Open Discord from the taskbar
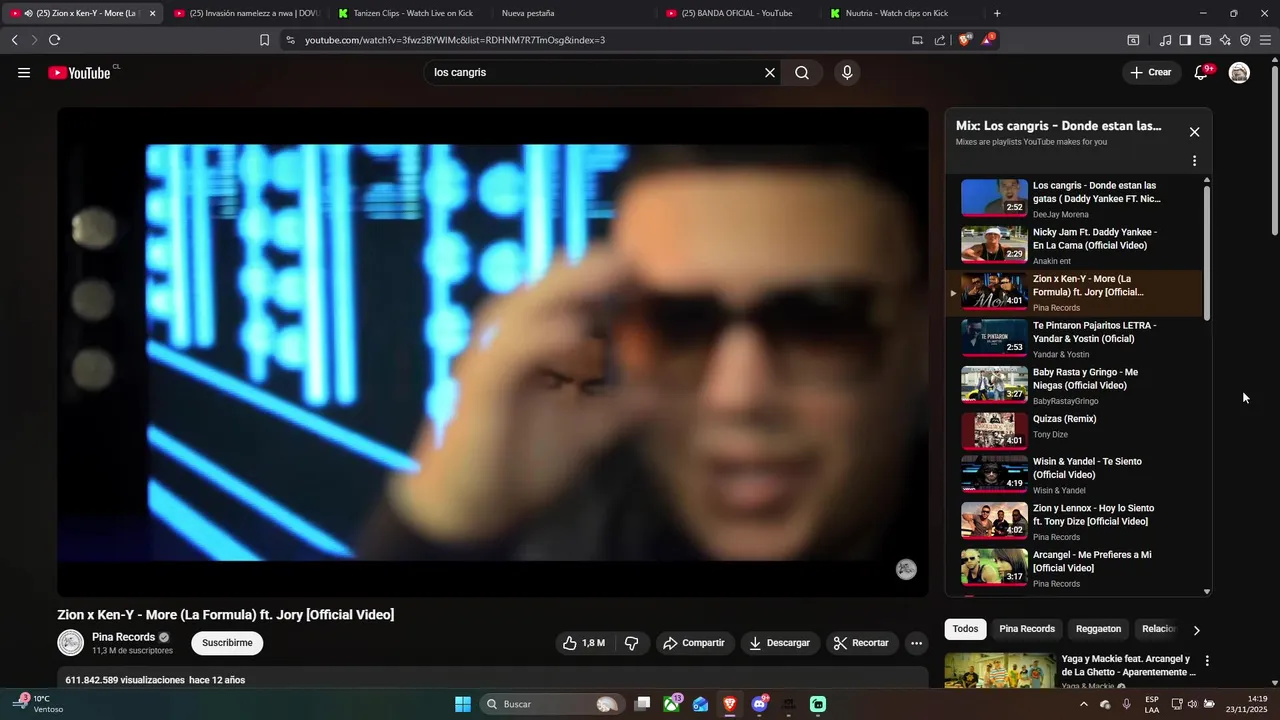The height and width of the screenshot is (720, 1280). (760, 704)
